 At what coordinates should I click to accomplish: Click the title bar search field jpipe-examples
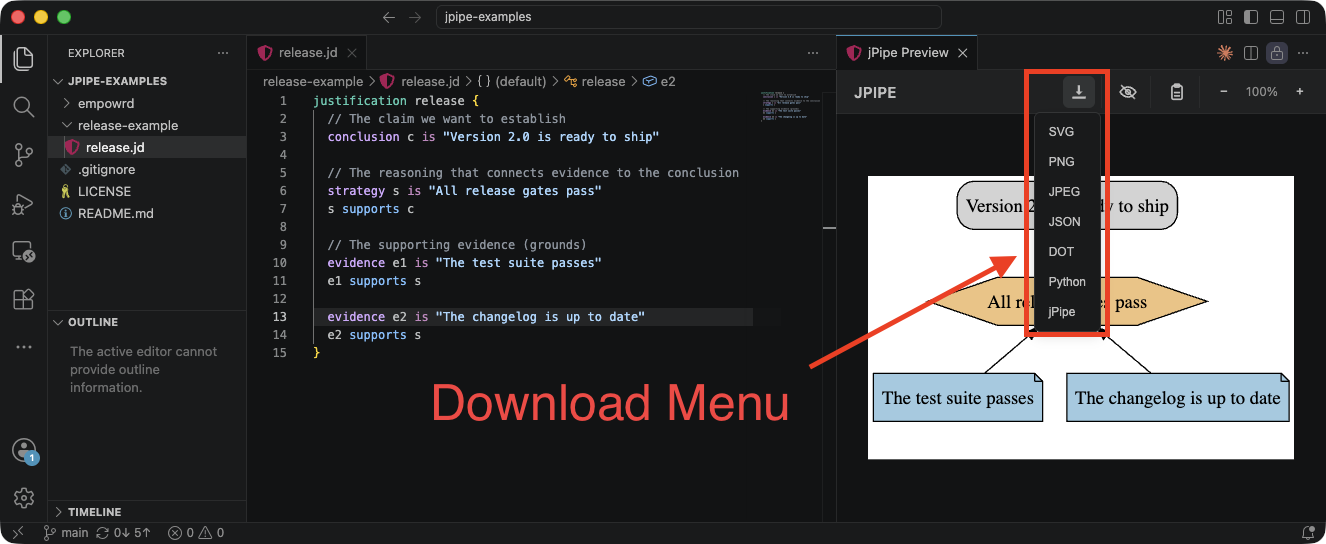[x=689, y=17]
